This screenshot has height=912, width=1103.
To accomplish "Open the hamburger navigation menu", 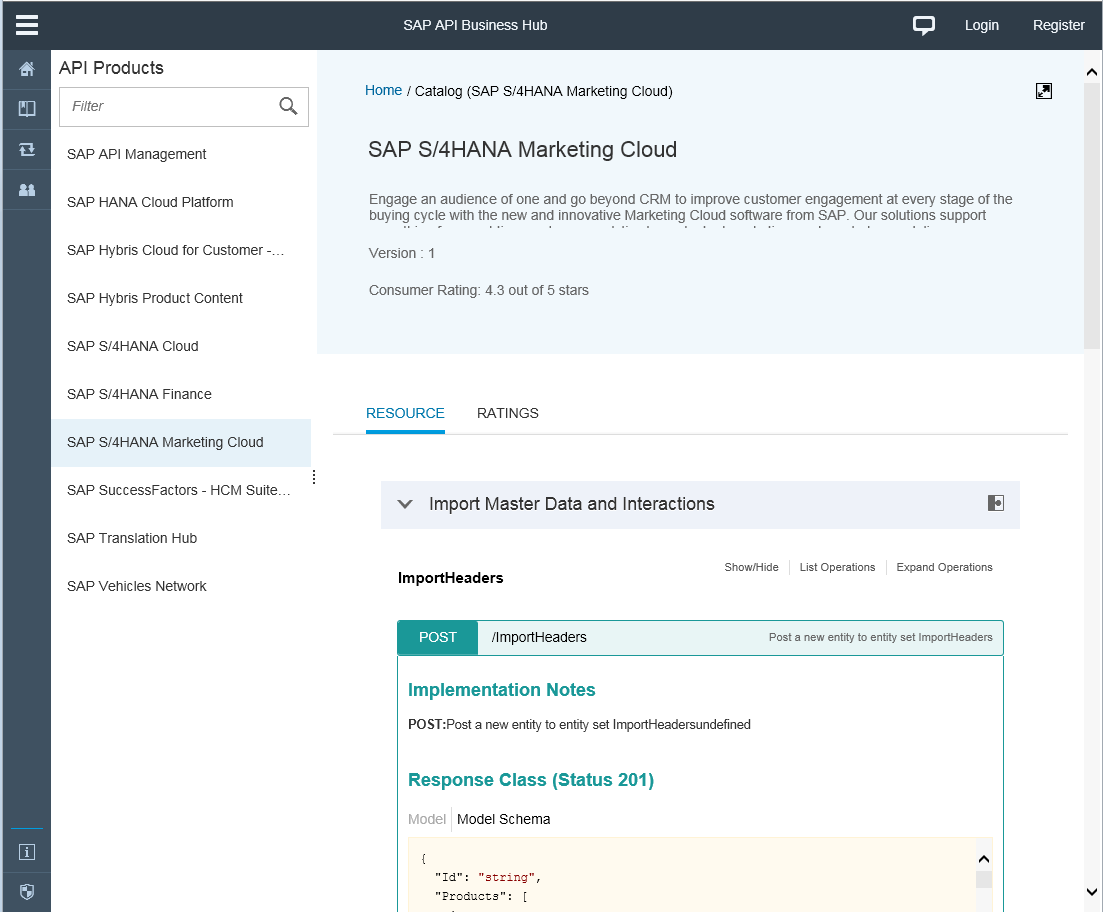I will 27,25.
